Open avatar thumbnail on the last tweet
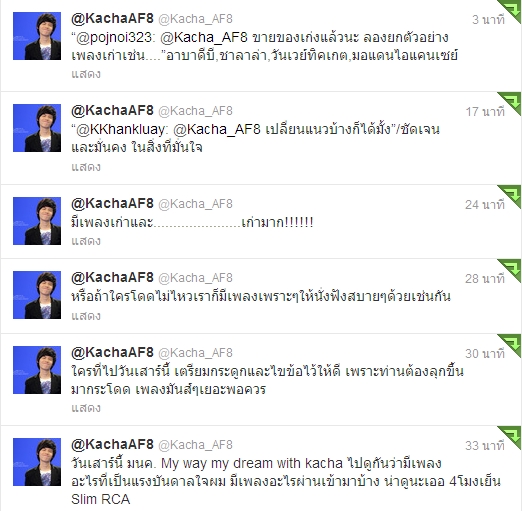The height and width of the screenshot is (511, 522). tap(37, 462)
